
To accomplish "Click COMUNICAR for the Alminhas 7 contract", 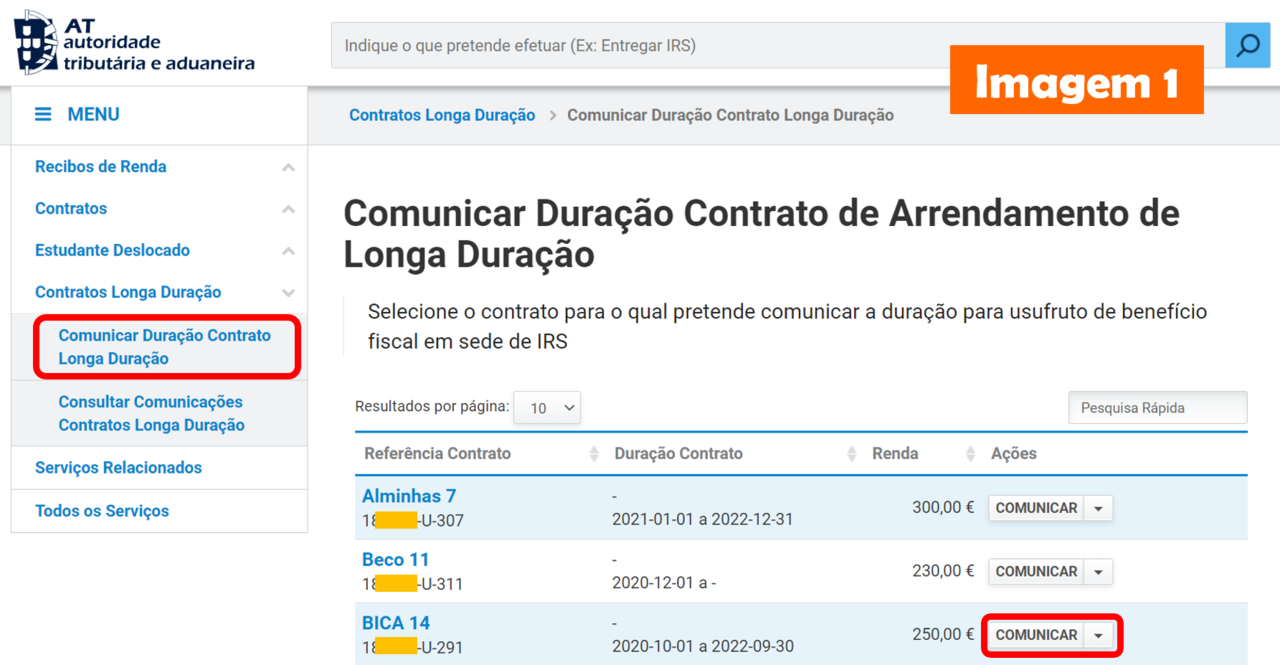I will 1033,508.
